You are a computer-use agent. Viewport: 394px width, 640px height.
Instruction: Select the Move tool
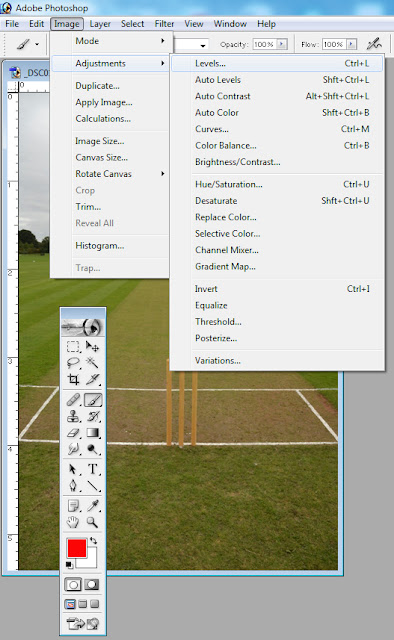92,347
